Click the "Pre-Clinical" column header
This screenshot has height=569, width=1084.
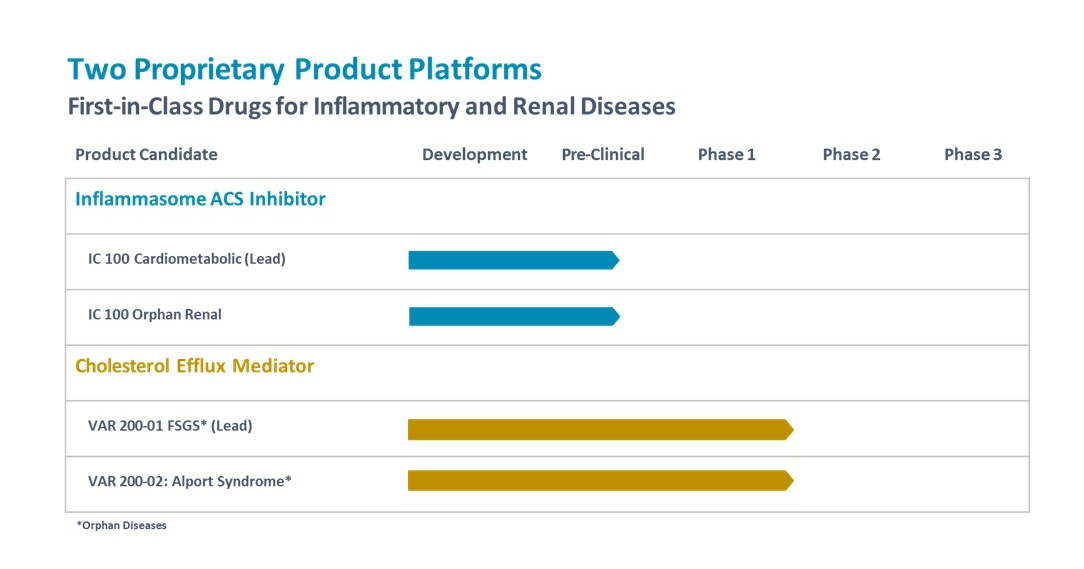tap(603, 154)
